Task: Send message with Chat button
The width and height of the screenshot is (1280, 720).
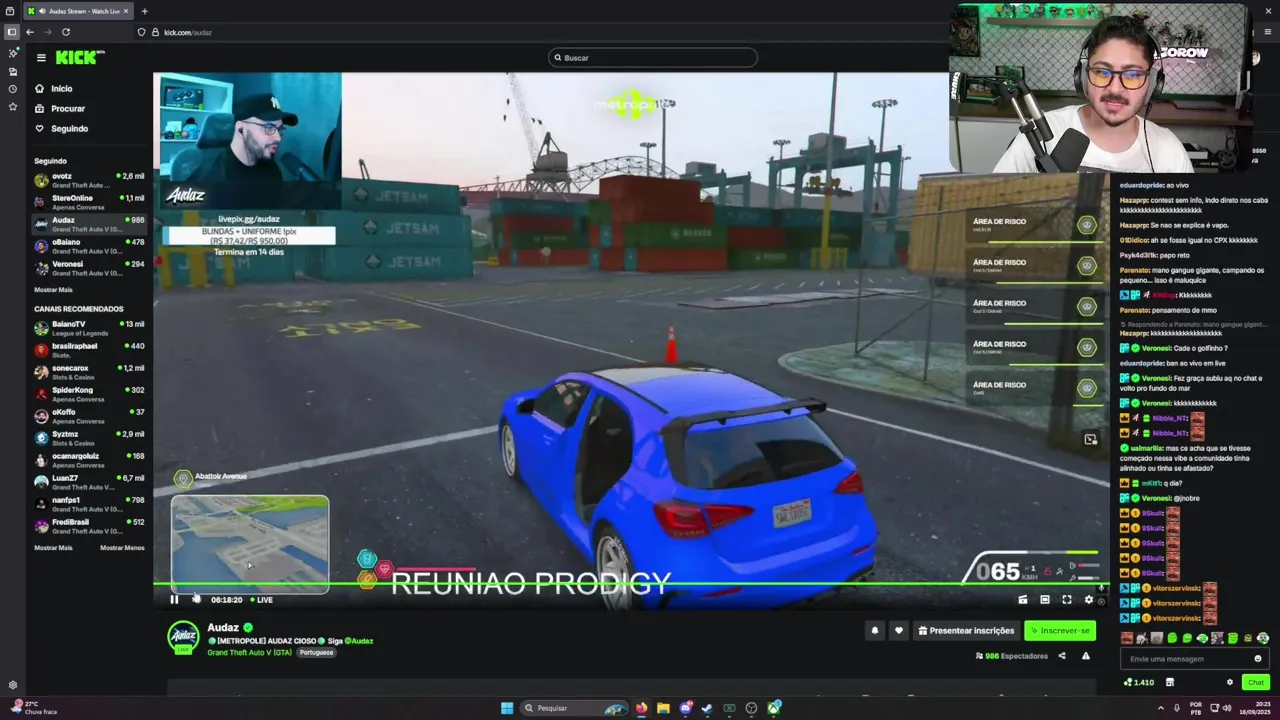Action: tap(1256, 682)
